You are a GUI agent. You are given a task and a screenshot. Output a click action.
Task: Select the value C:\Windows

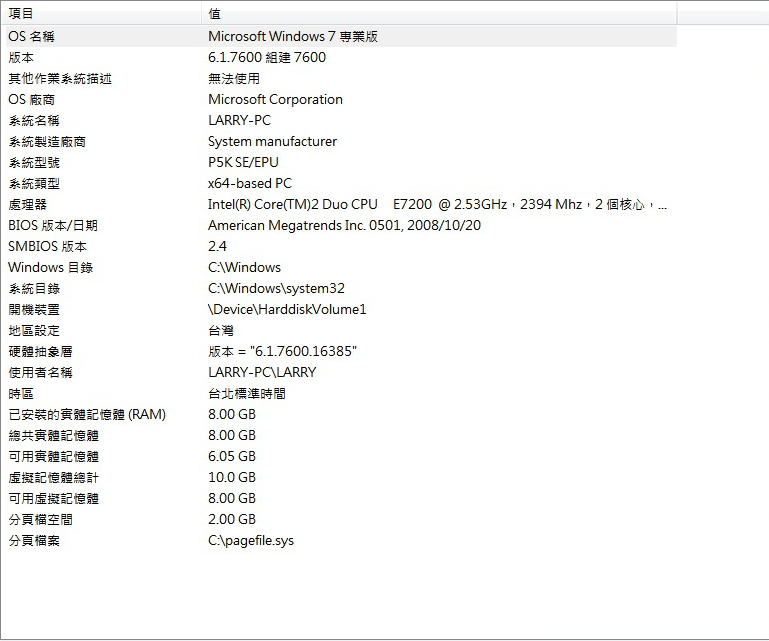(244, 268)
